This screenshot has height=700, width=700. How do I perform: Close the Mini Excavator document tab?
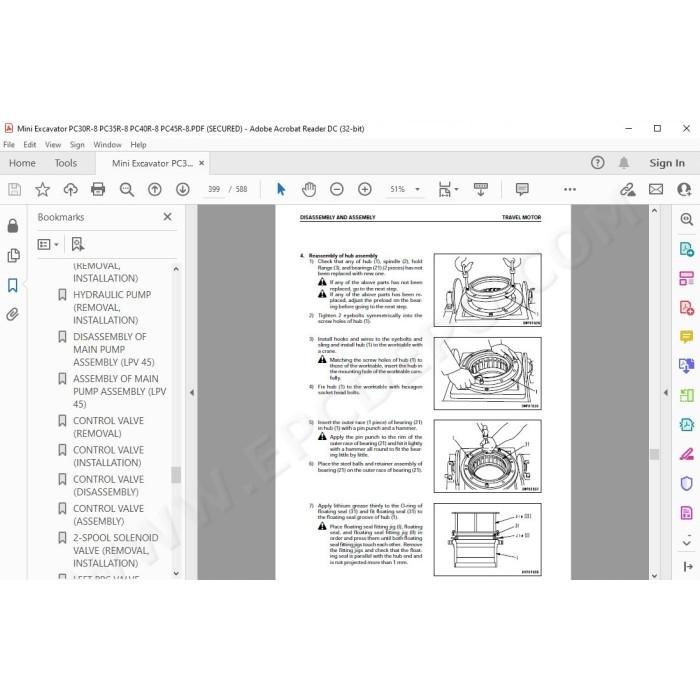pos(202,163)
